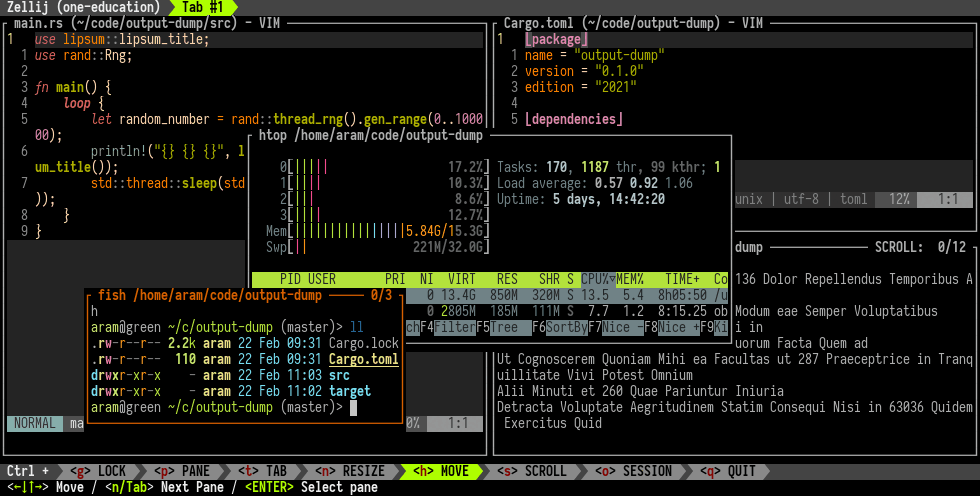The width and height of the screenshot is (980, 496).
Task: Click the SHR column header in htop
Action: coord(549,279)
